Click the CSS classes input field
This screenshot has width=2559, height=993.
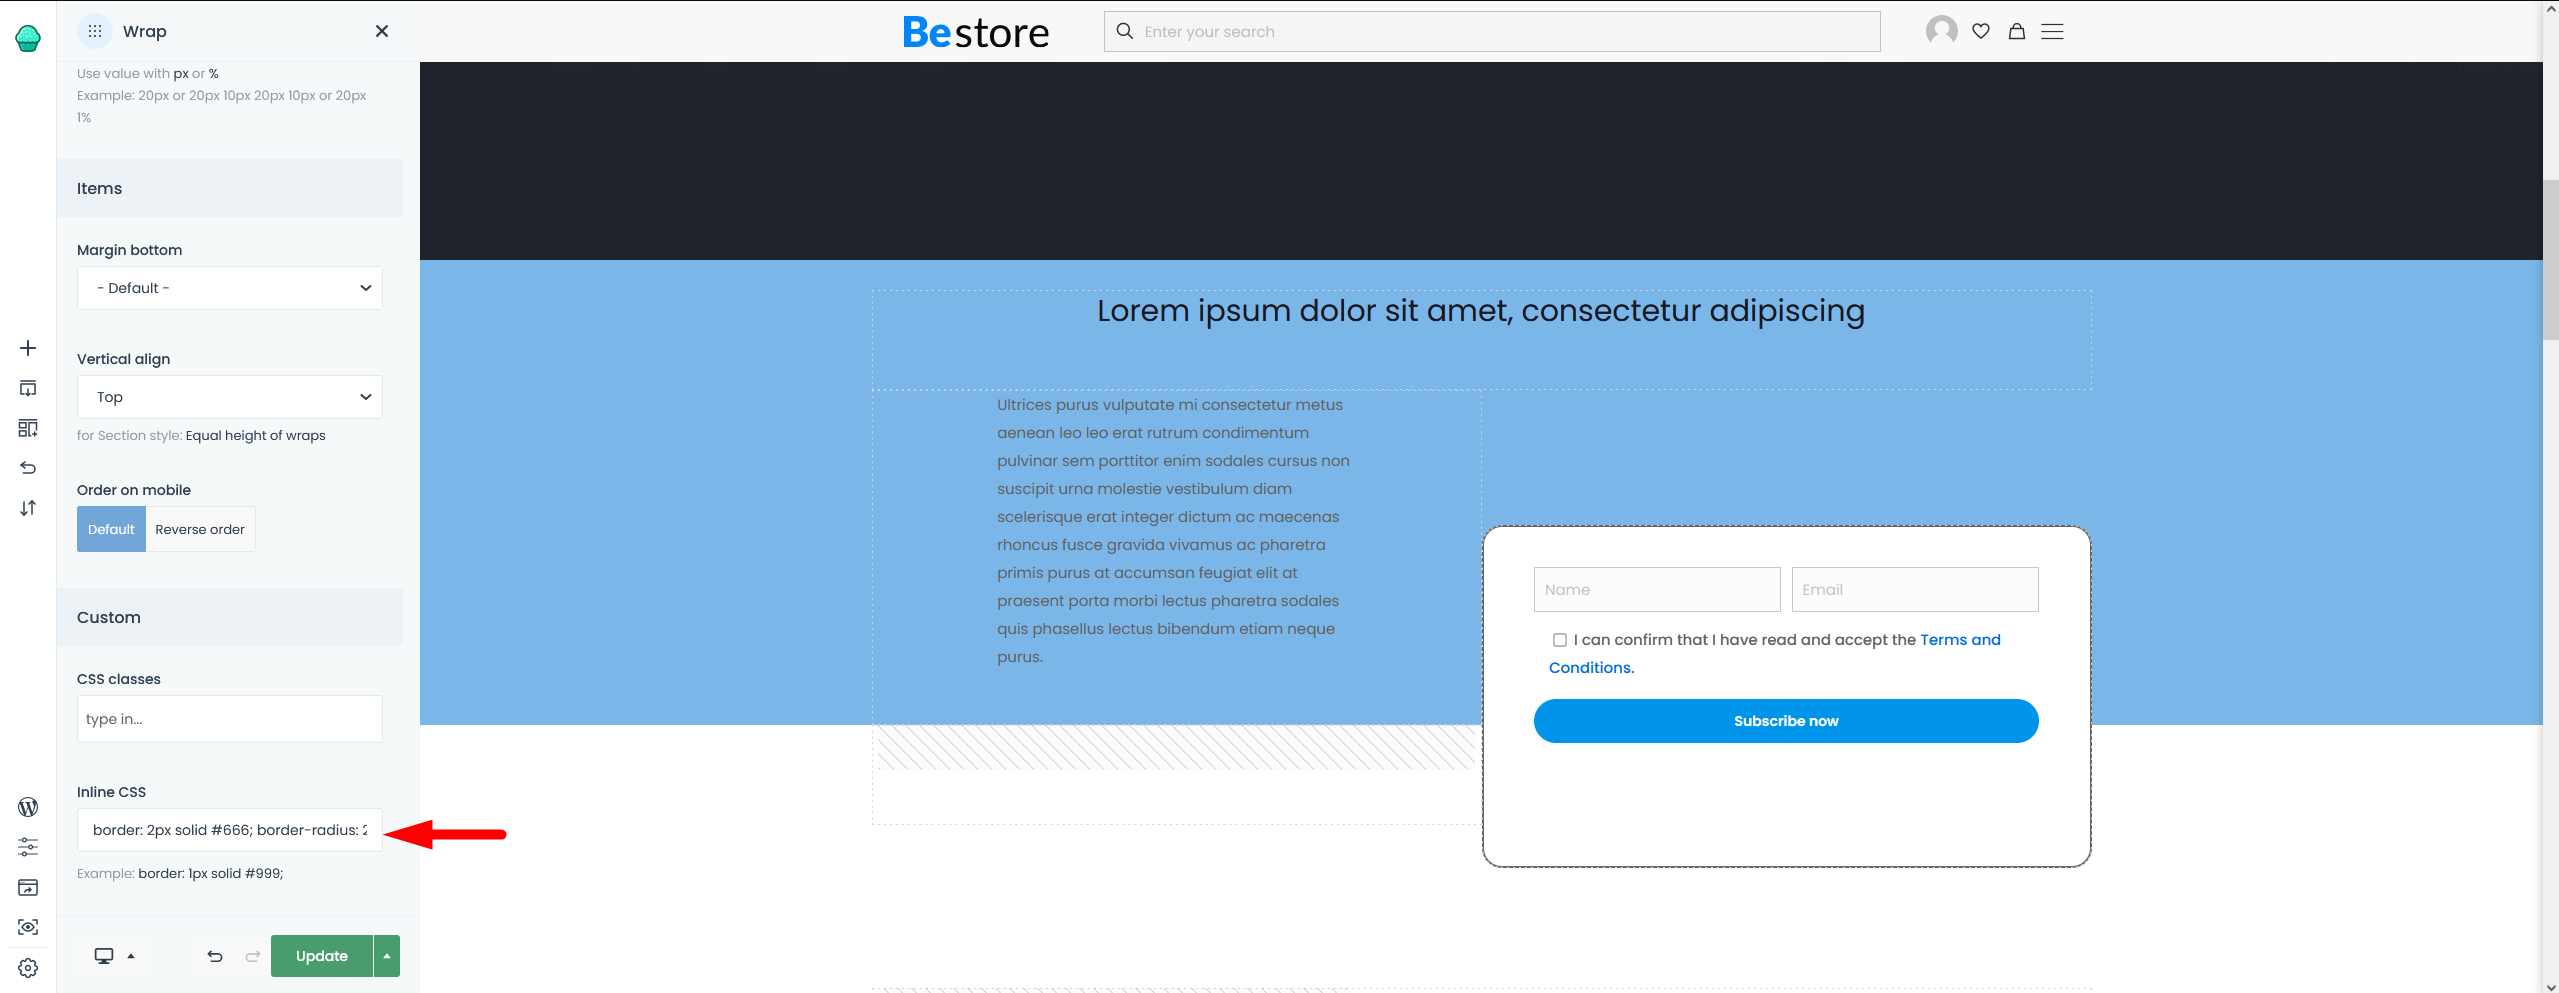[x=230, y=719]
